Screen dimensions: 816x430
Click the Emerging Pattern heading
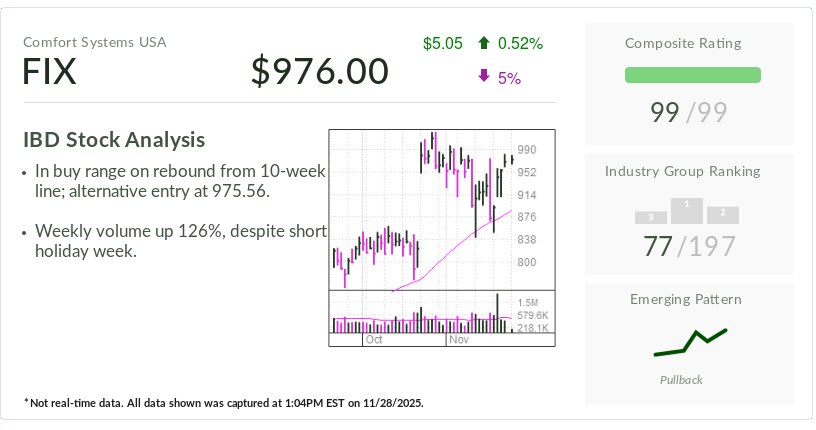pyautogui.click(x=685, y=299)
